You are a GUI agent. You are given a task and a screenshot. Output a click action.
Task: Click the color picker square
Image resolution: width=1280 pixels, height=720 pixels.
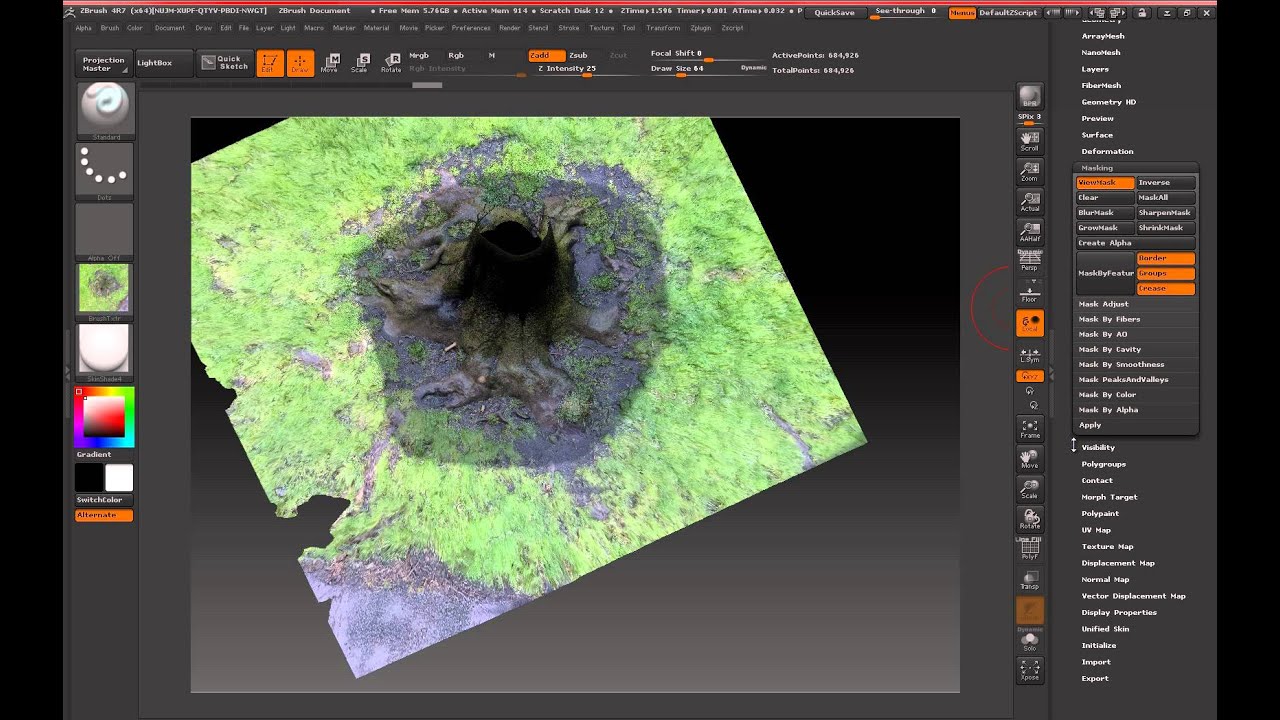103,417
